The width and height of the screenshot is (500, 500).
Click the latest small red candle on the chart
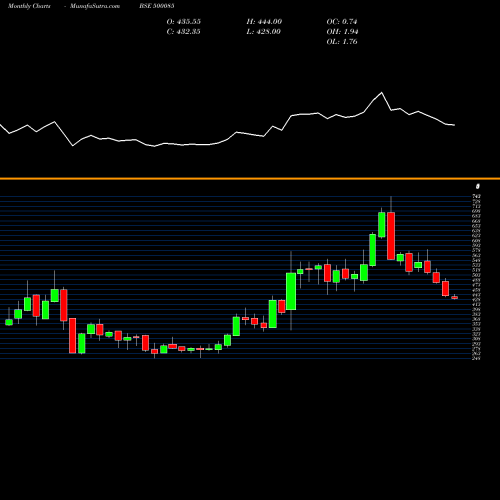tap(455, 298)
